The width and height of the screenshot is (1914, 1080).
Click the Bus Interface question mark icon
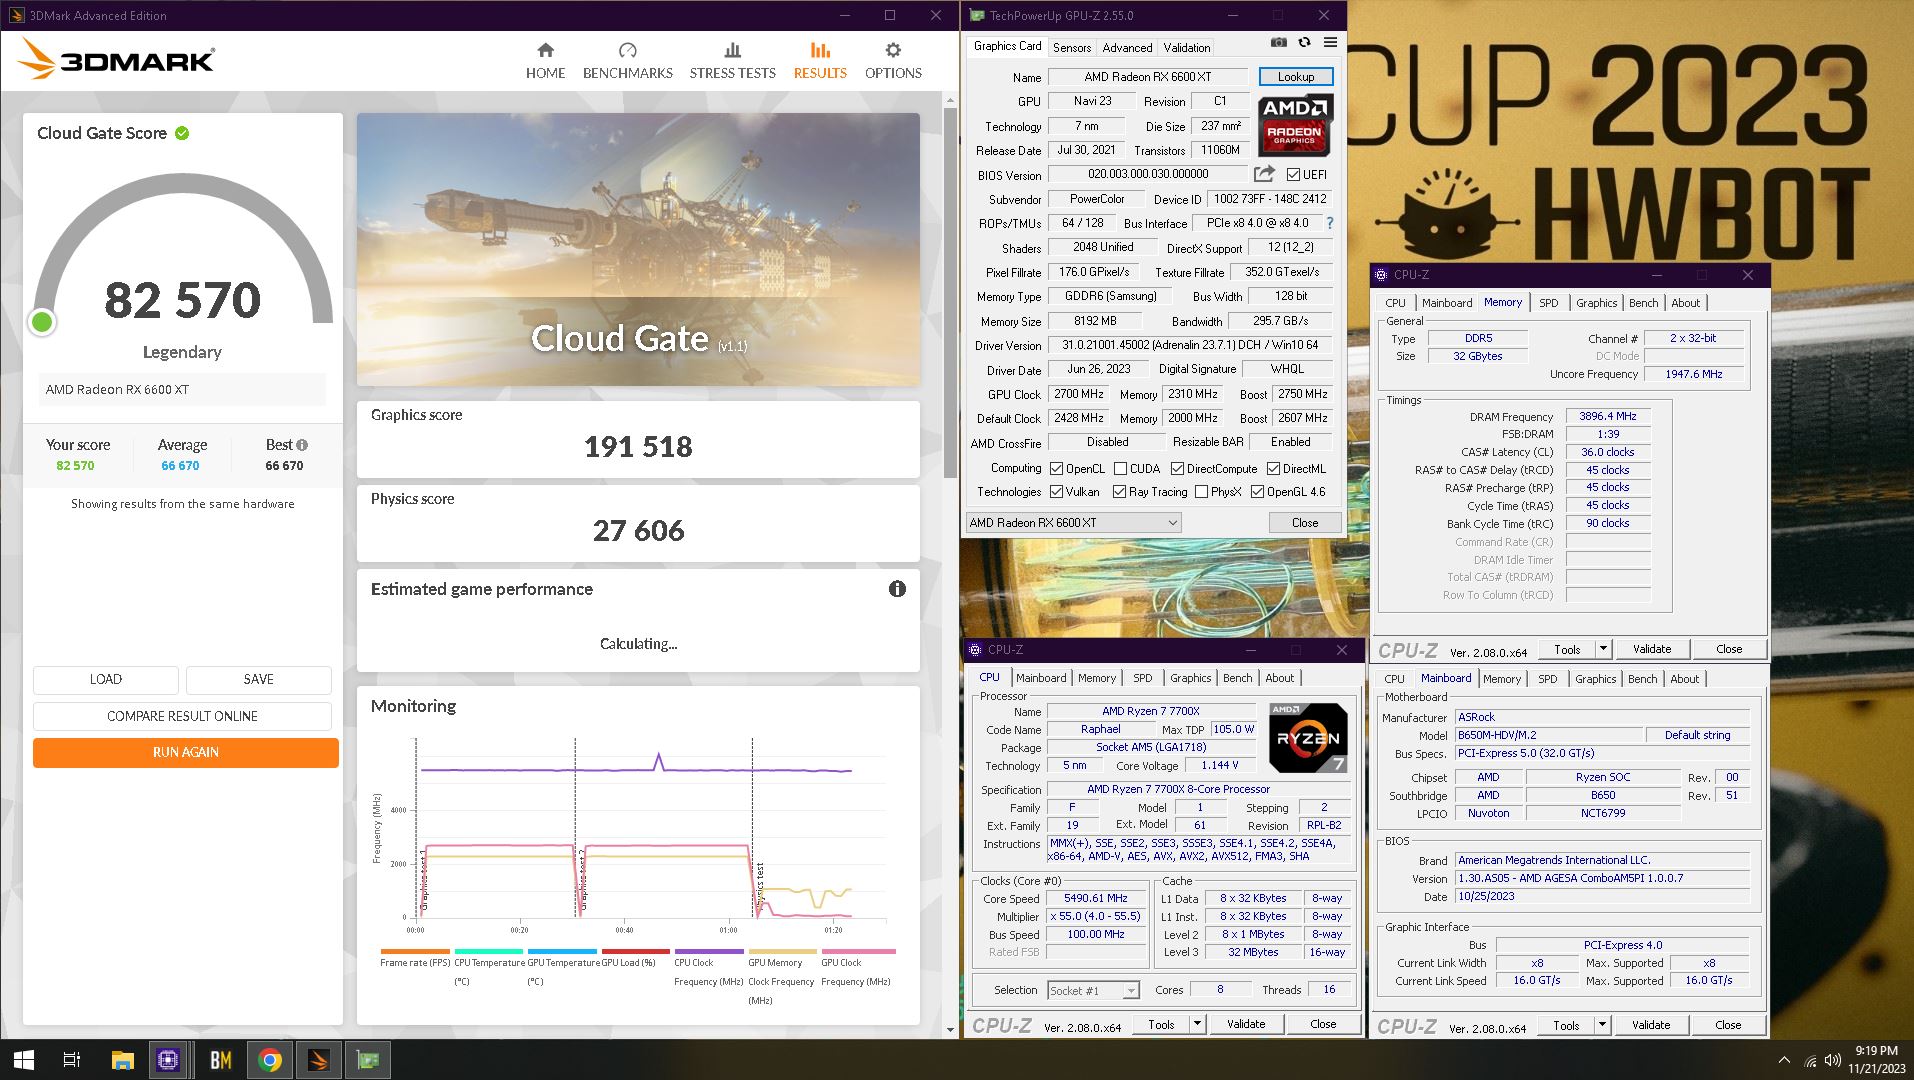(1330, 223)
